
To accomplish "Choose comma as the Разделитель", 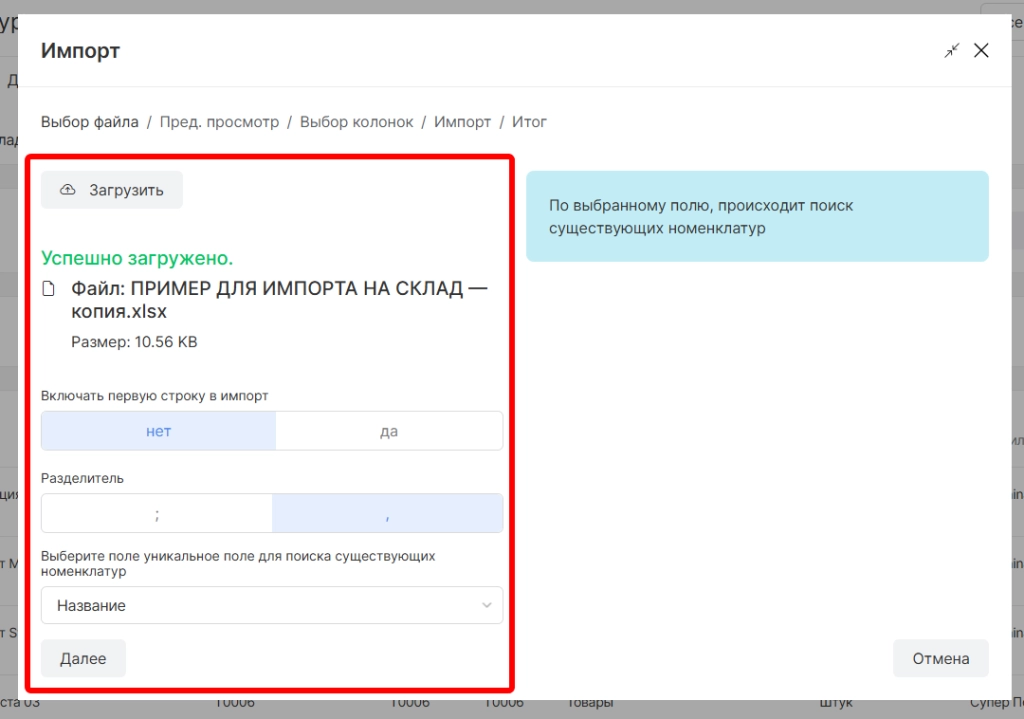I will pos(387,513).
